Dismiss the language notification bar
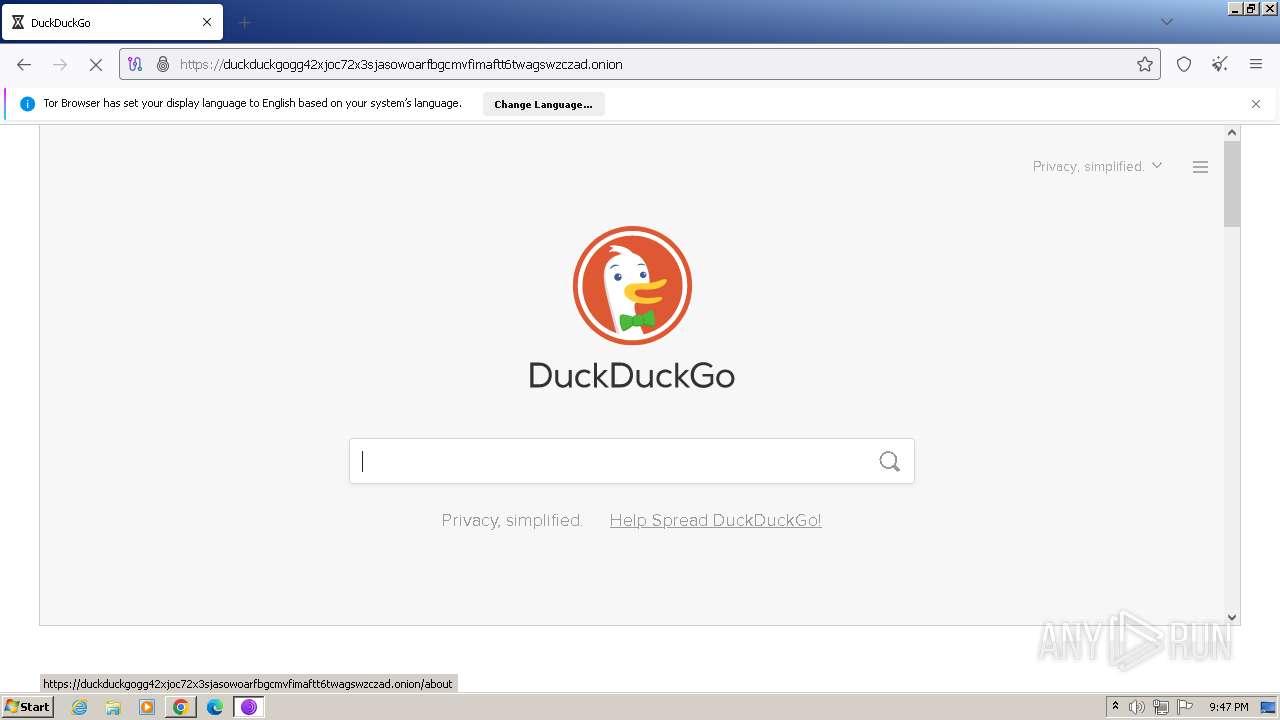The width and height of the screenshot is (1280, 720). pos(1256,104)
